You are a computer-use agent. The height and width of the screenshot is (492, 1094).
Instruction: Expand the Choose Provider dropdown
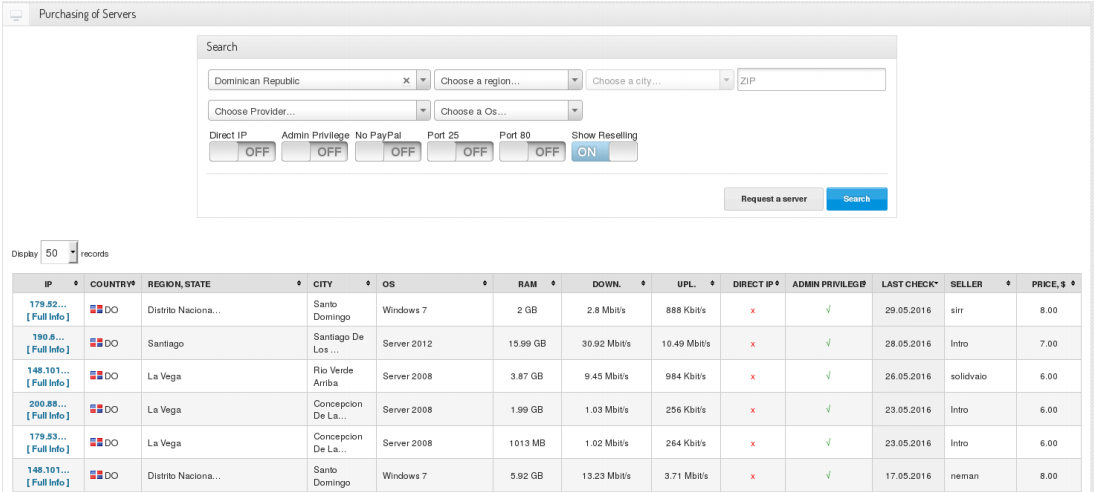click(x=319, y=111)
